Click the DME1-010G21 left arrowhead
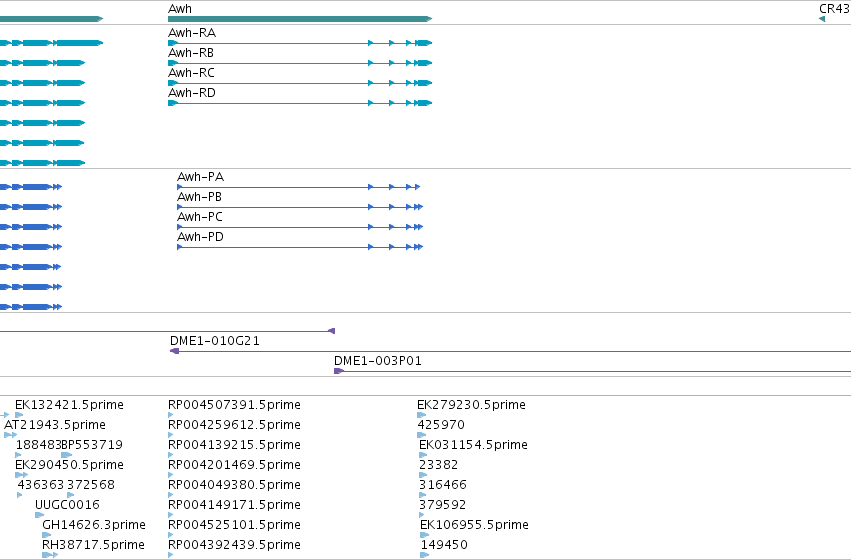 175,351
